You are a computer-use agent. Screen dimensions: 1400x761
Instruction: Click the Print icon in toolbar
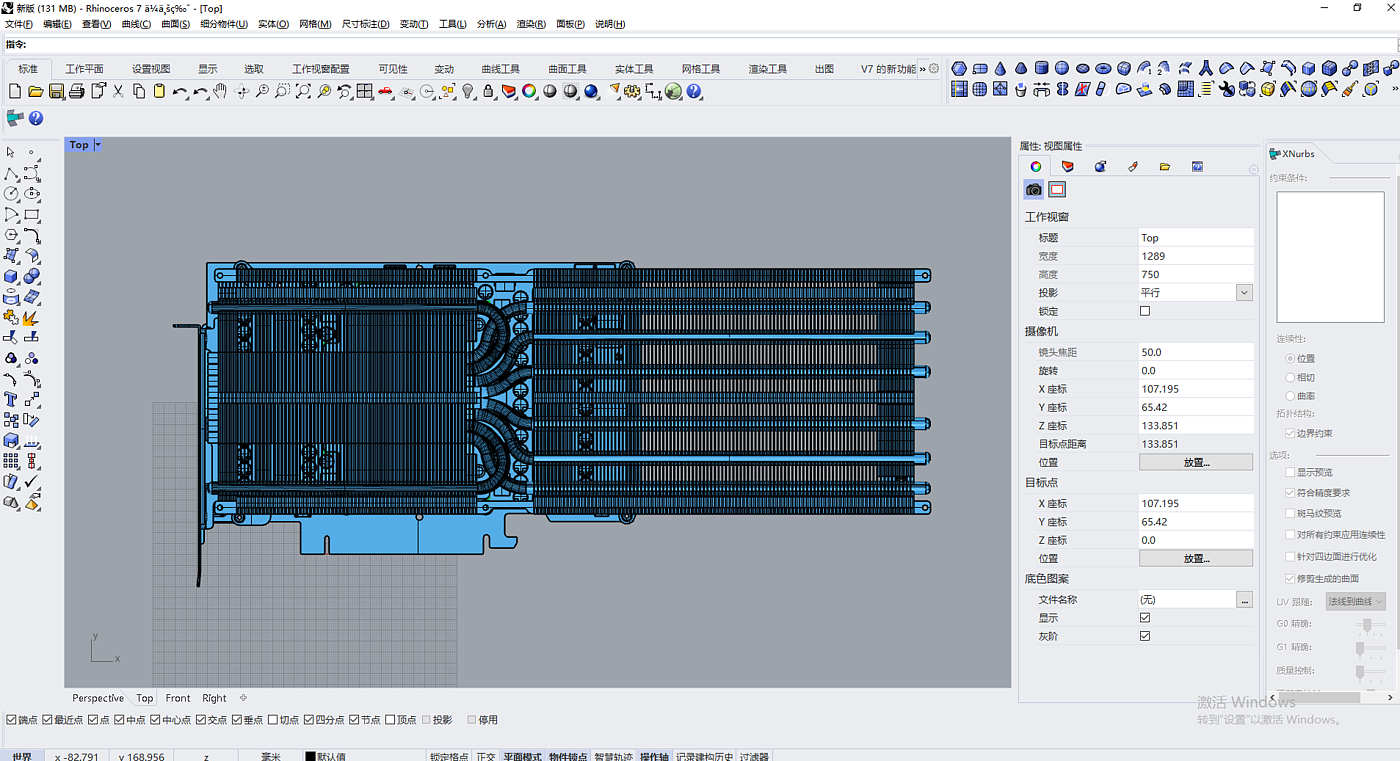click(x=77, y=91)
